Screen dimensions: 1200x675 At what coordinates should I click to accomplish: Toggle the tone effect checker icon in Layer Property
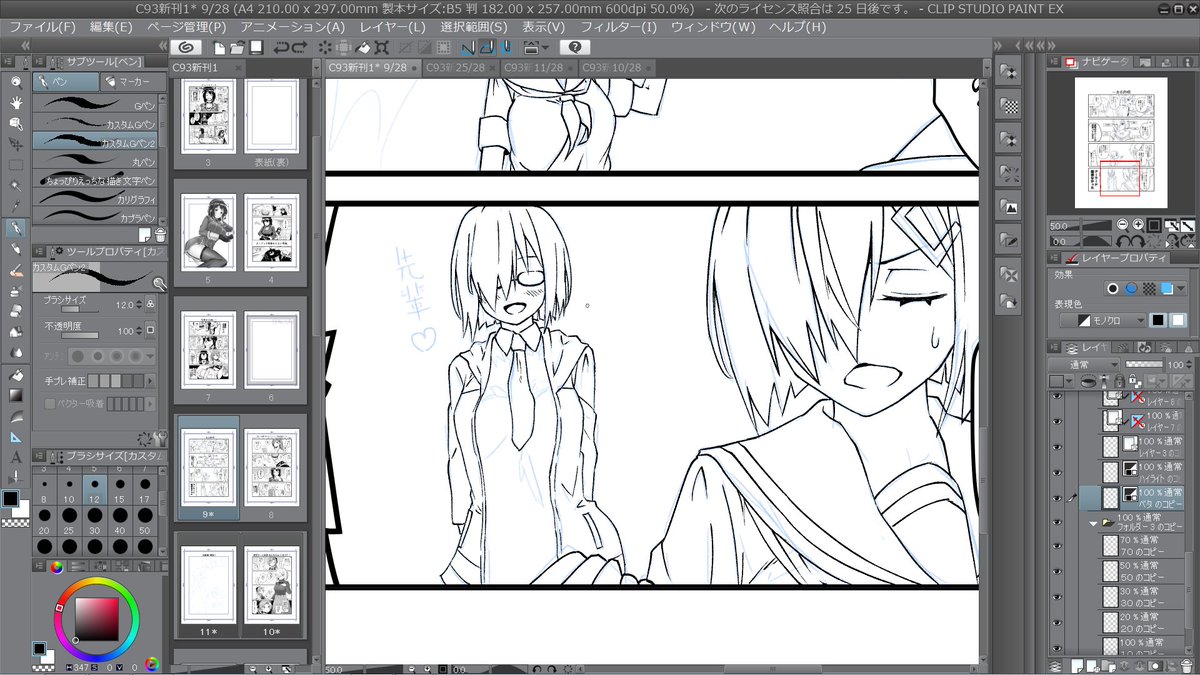click(1149, 289)
